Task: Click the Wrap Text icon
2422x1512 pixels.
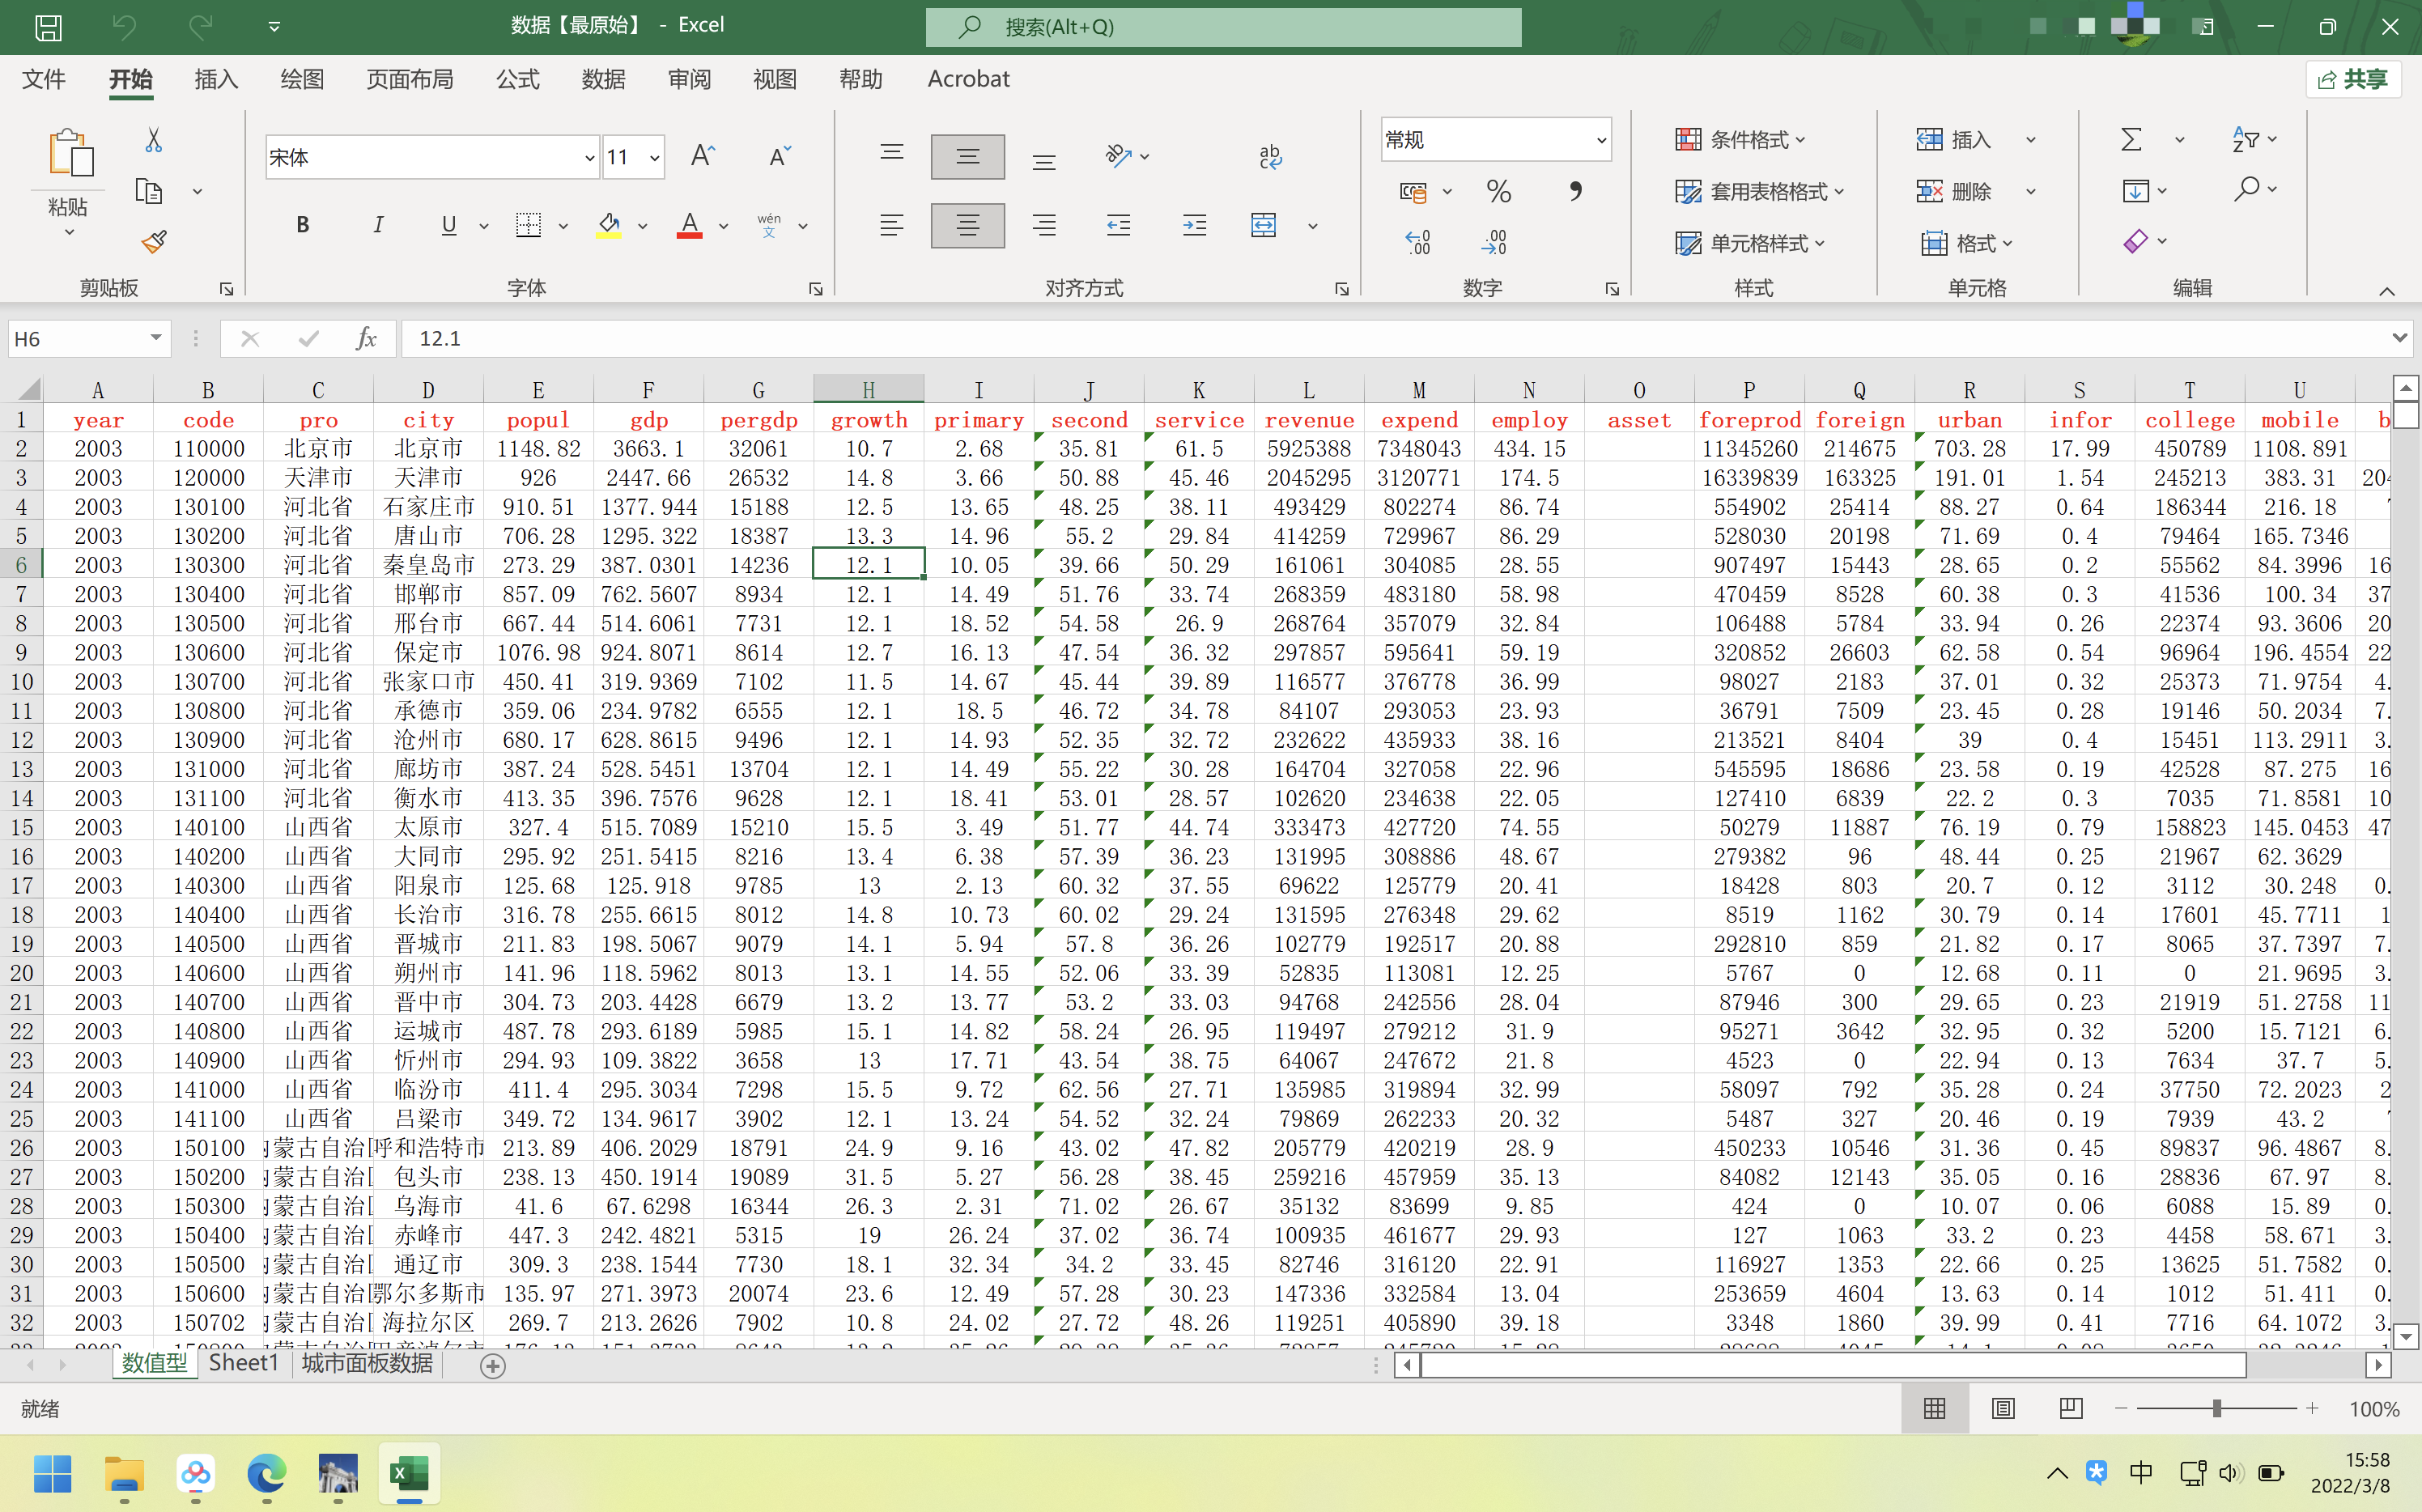Action: tap(1270, 156)
